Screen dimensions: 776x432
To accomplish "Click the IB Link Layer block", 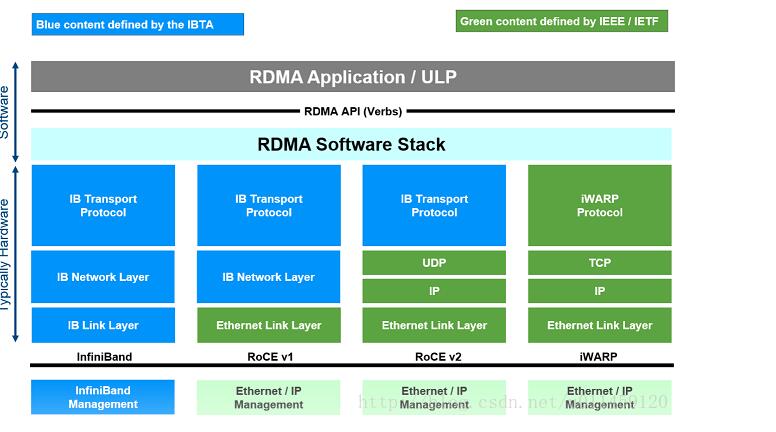I will [x=103, y=325].
